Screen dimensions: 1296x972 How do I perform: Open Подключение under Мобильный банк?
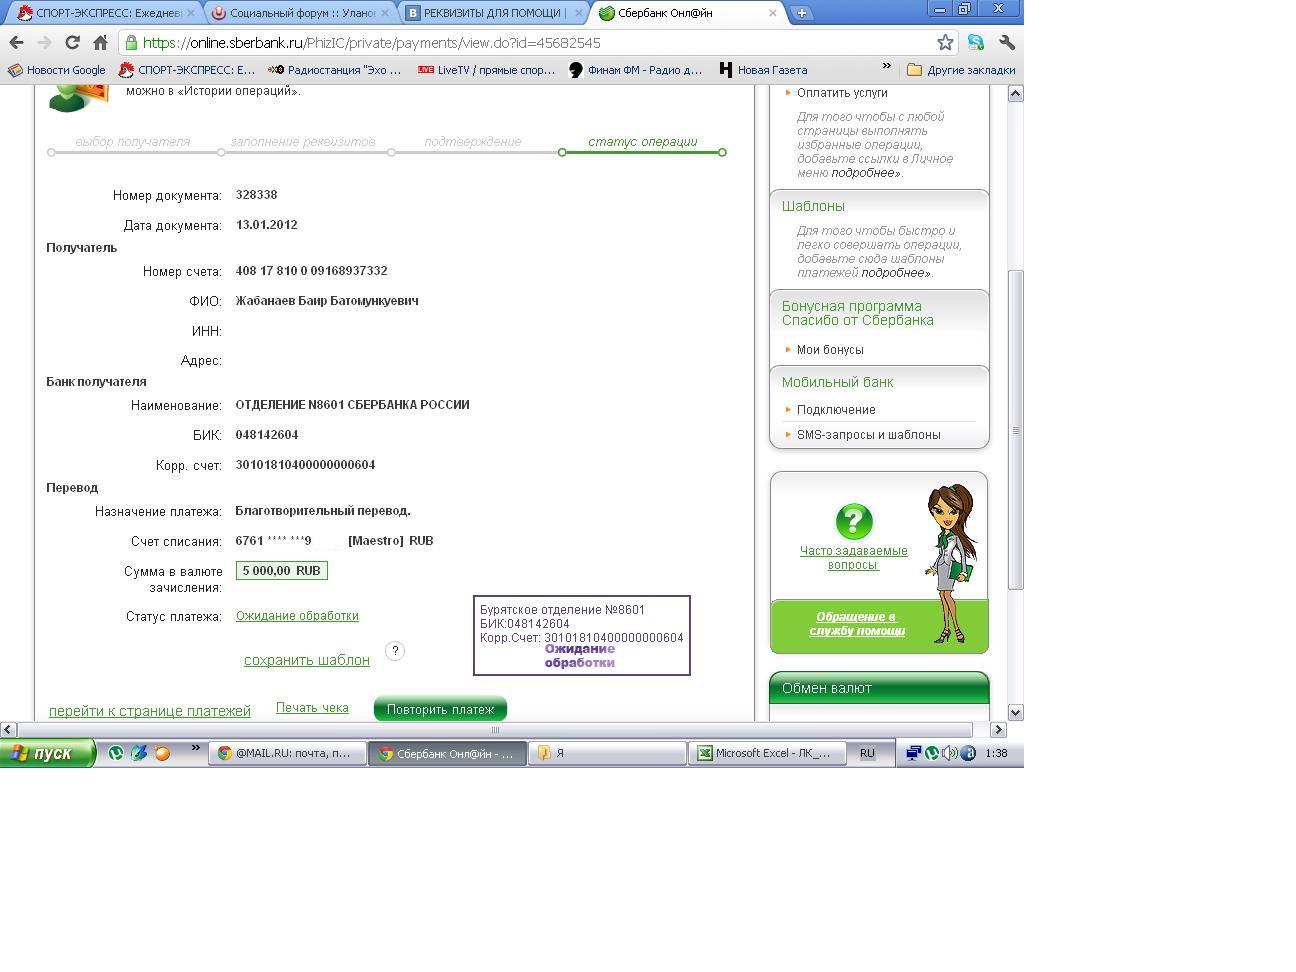click(836, 410)
